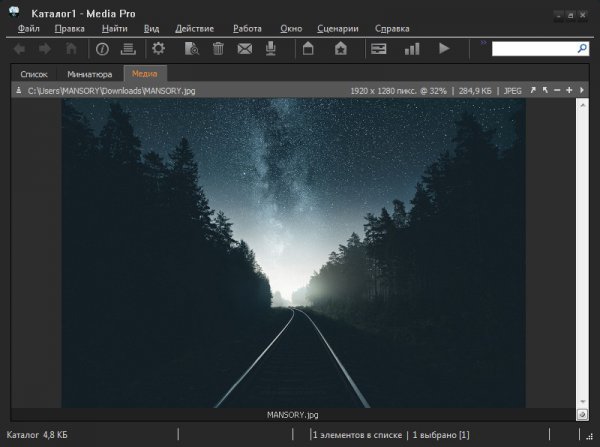Expand toolbar overflow chevron beside search

click(x=484, y=44)
